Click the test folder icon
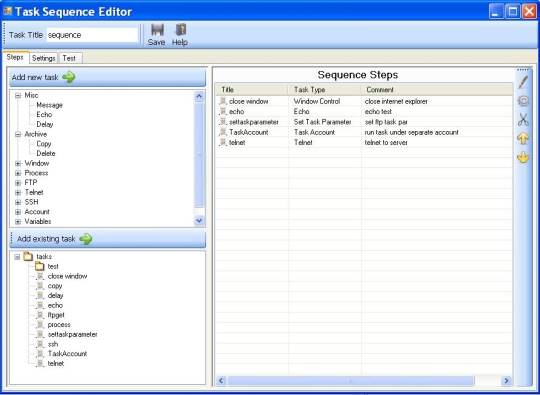 40,266
